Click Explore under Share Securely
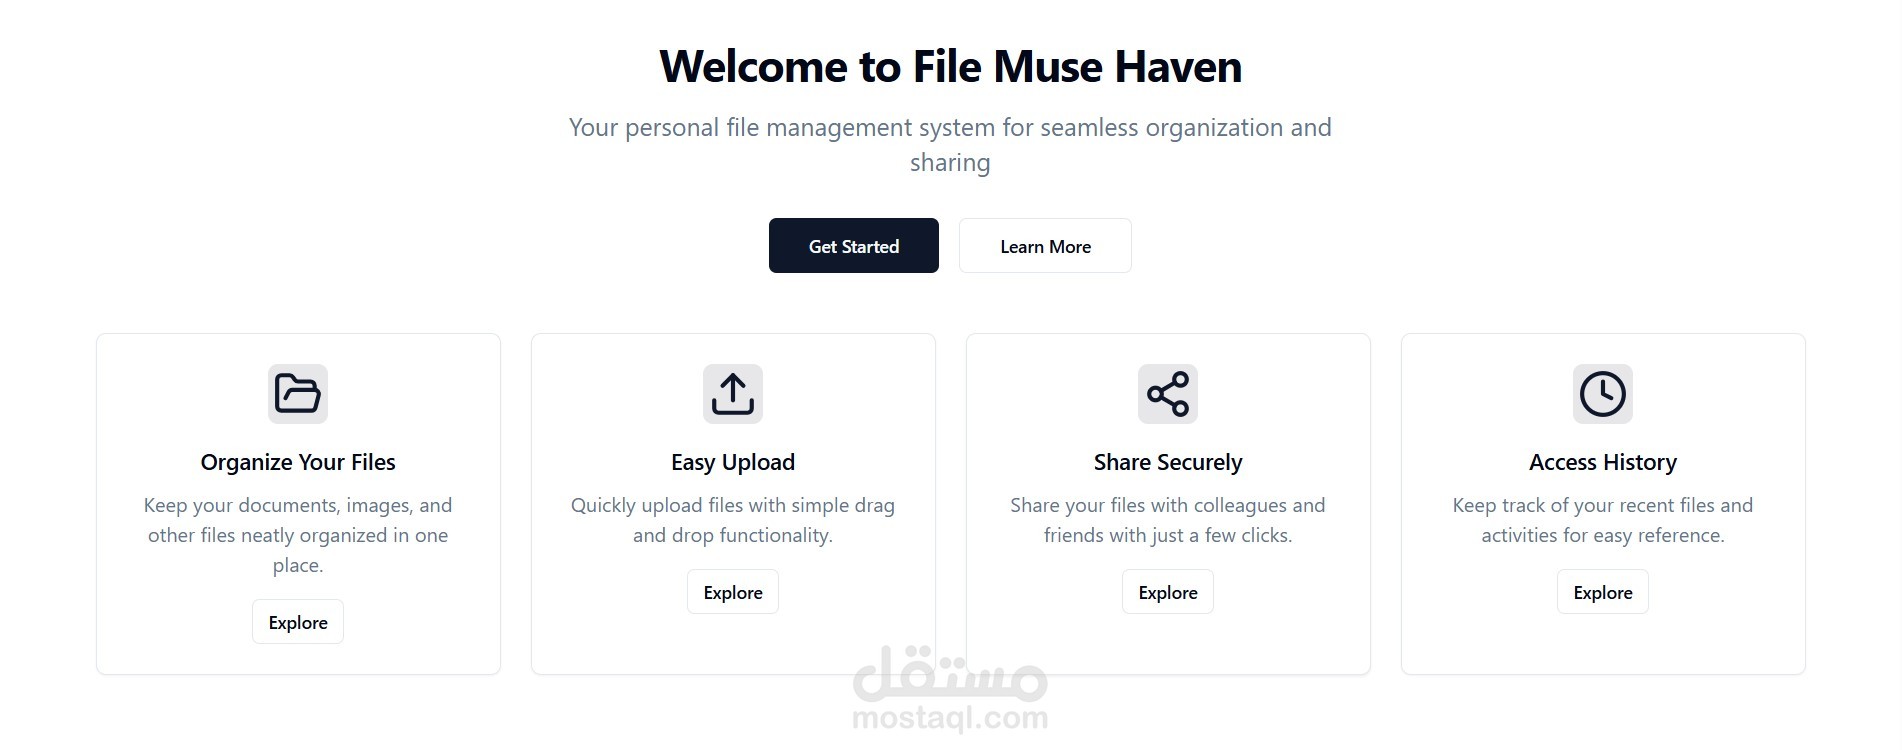The width and height of the screenshot is (1902, 750). (1168, 592)
